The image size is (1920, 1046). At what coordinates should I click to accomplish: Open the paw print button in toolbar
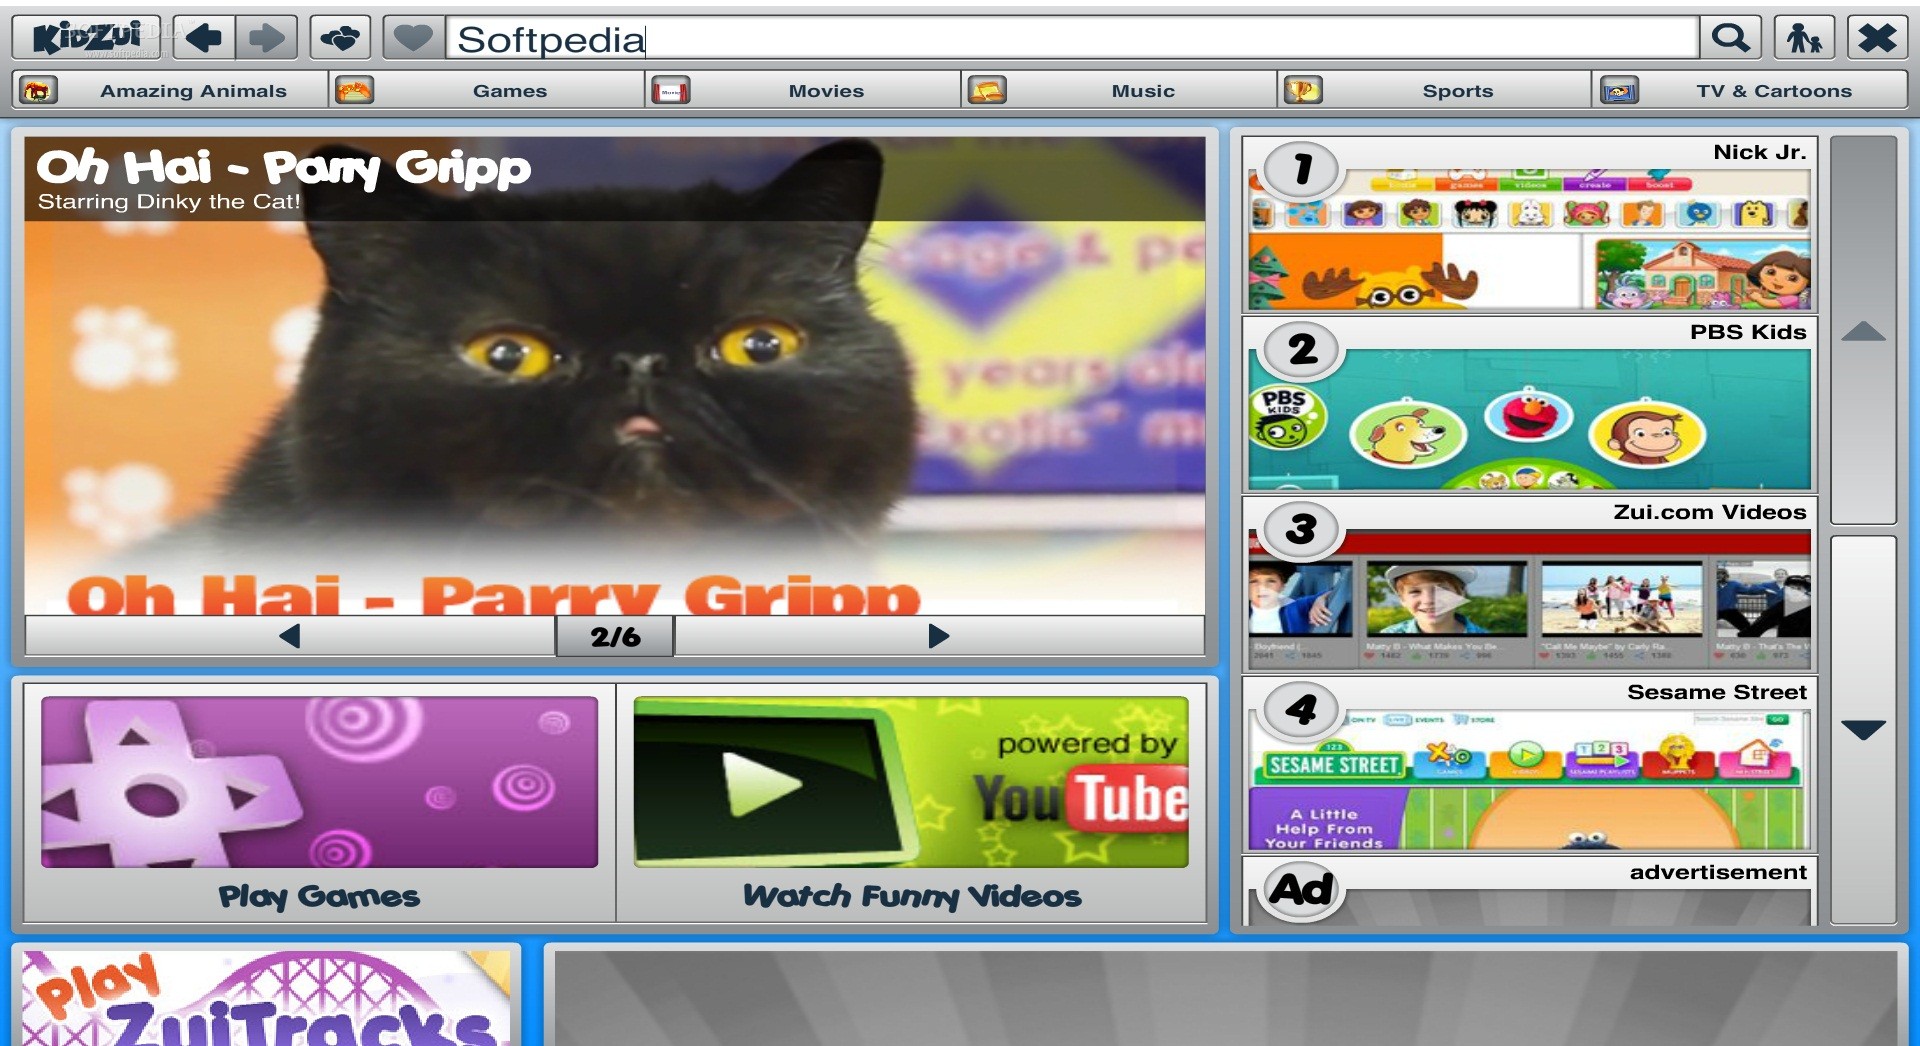point(340,38)
